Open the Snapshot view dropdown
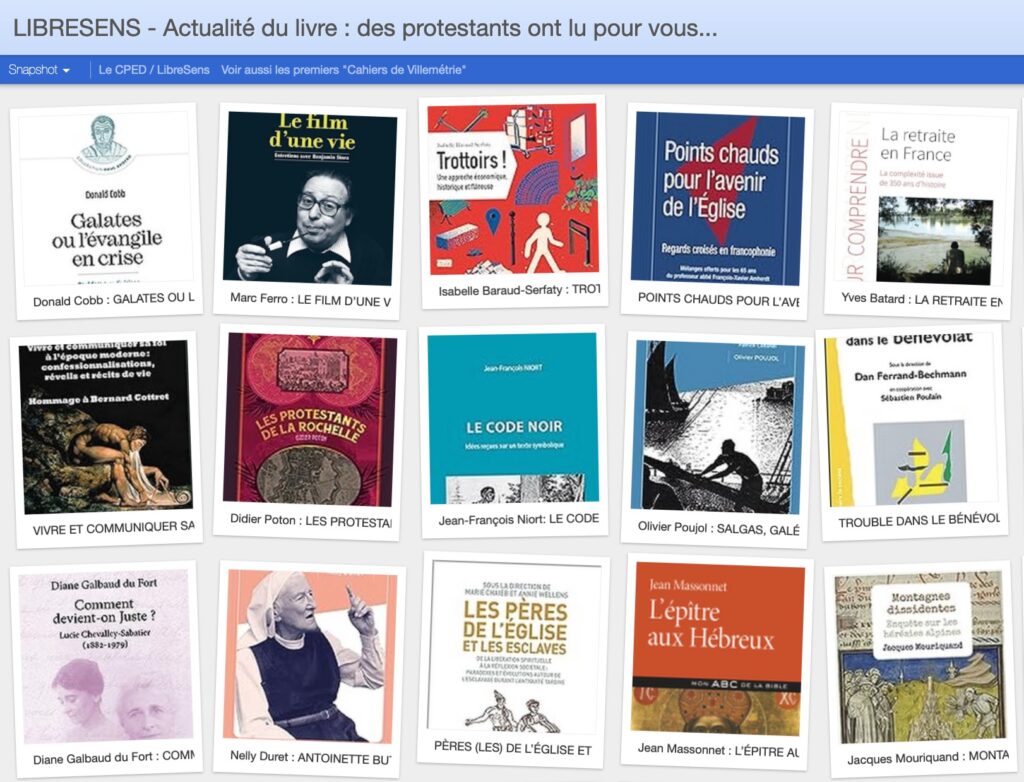This screenshot has height=782, width=1024. 39,70
